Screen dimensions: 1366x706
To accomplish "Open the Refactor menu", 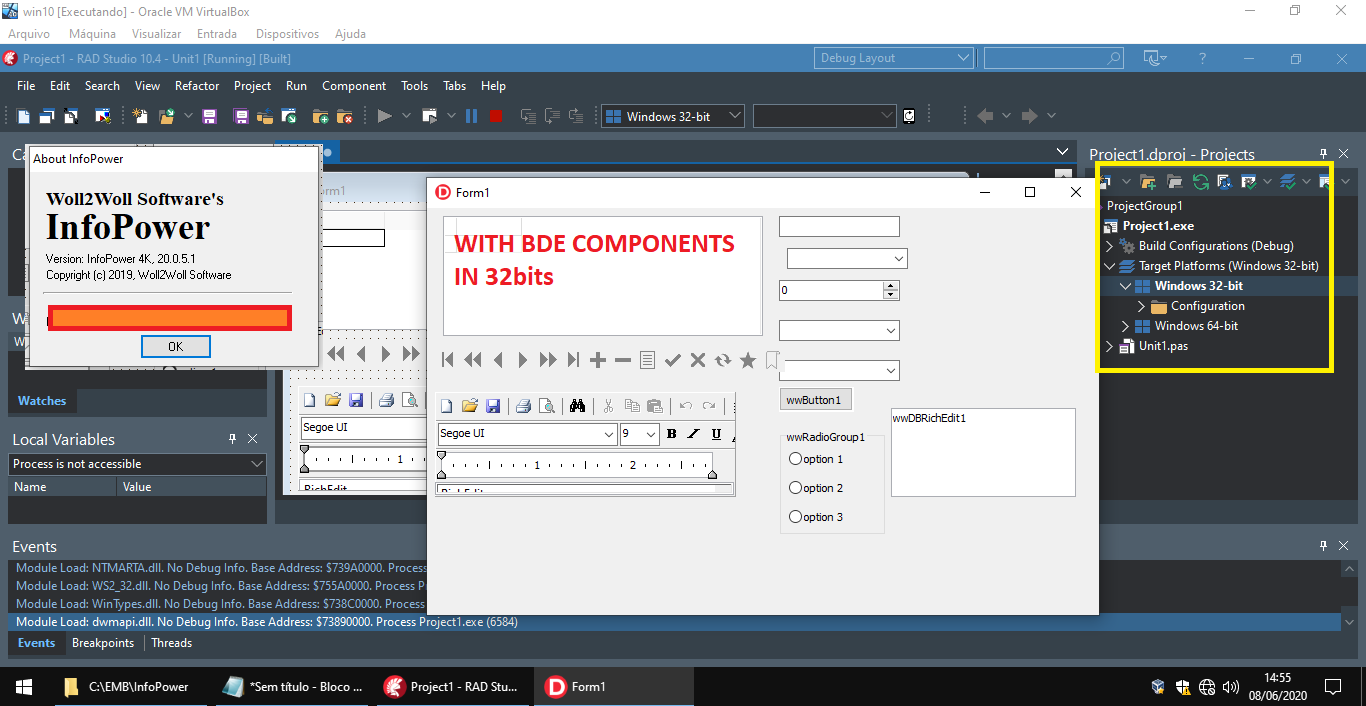I will [197, 86].
